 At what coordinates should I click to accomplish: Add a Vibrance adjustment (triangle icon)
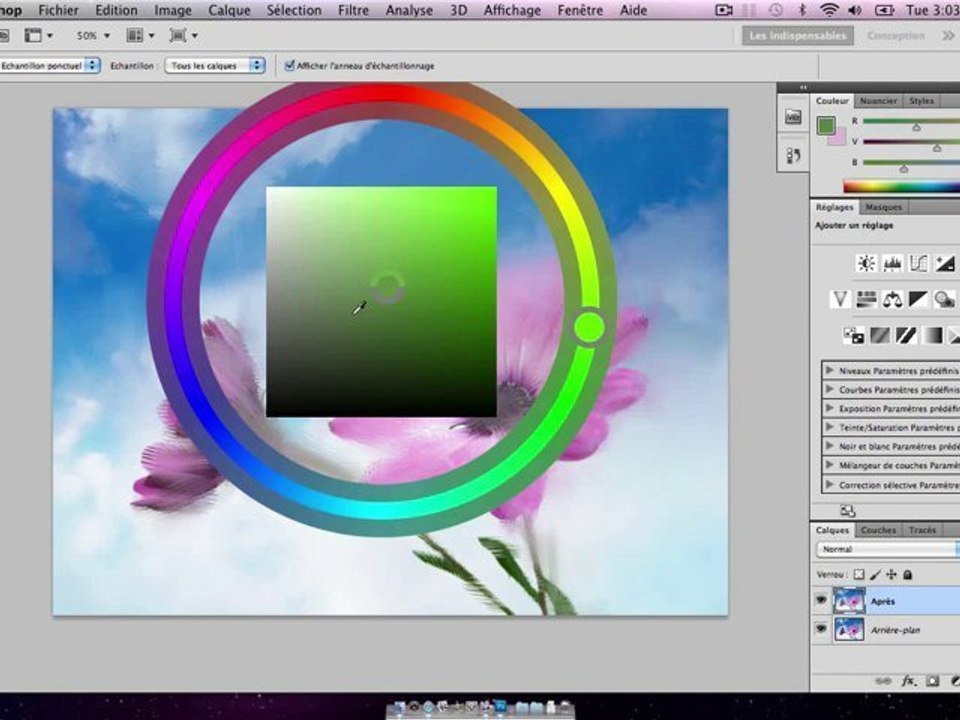point(840,299)
